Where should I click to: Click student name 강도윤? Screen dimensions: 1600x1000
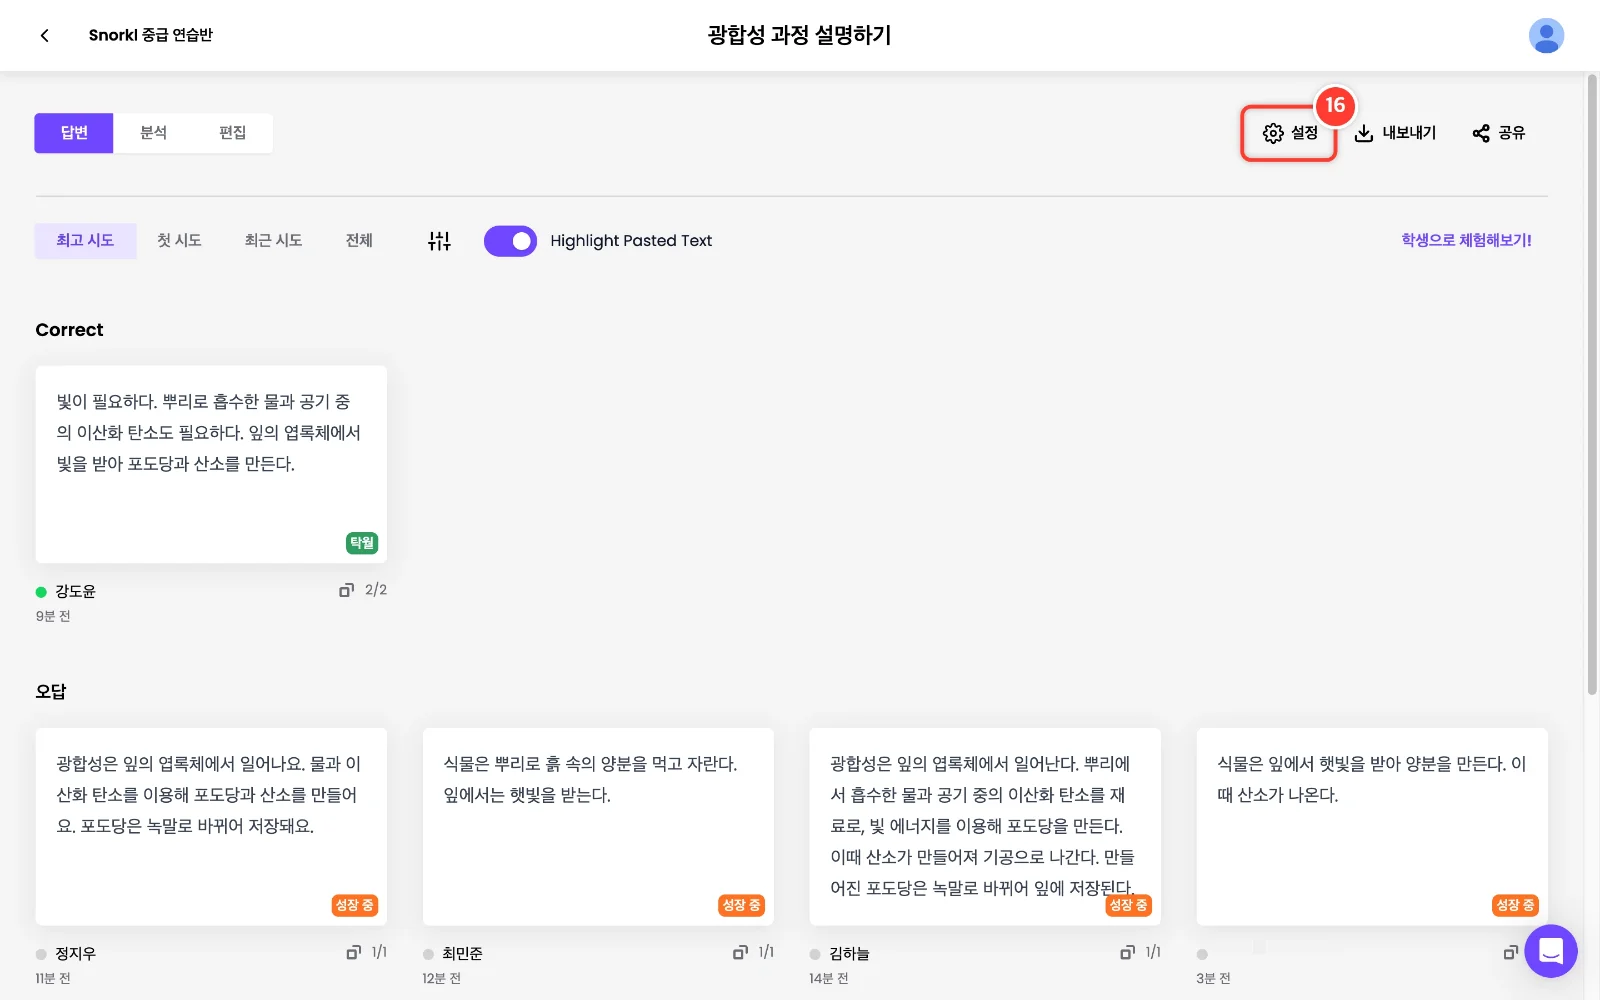pos(75,591)
